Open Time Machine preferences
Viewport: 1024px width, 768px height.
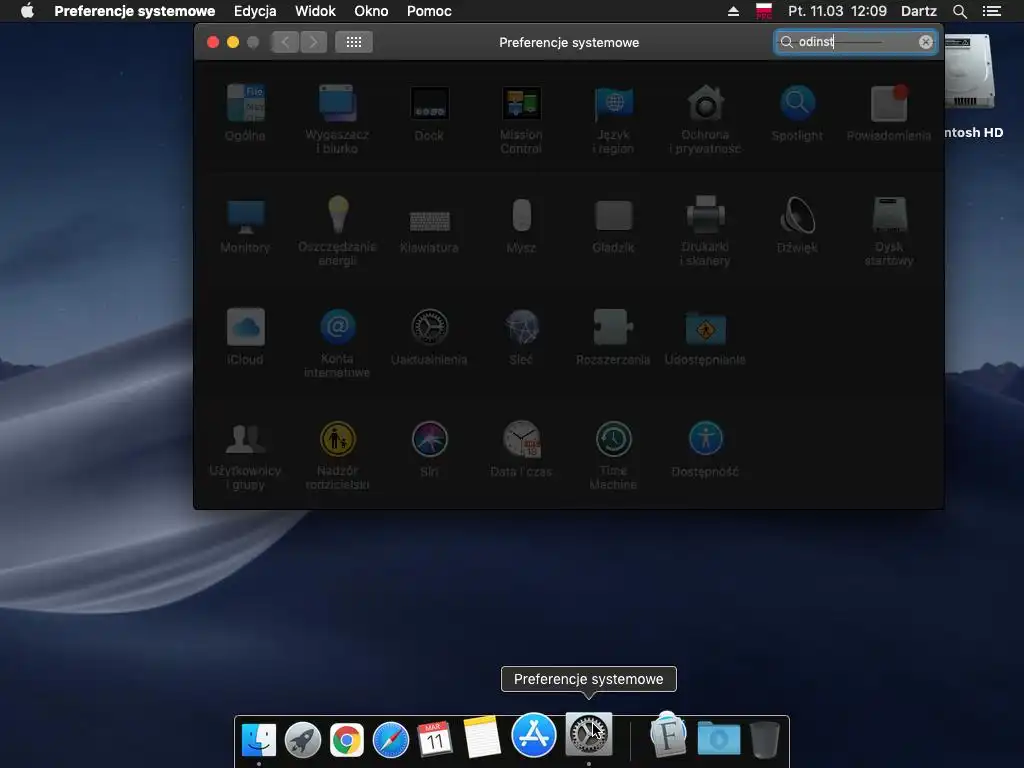pyautogui.click(x=613, y=456)
